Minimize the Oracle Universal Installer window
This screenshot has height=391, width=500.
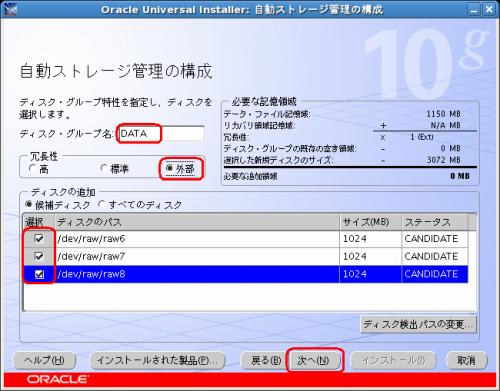[x=474, y=9]
